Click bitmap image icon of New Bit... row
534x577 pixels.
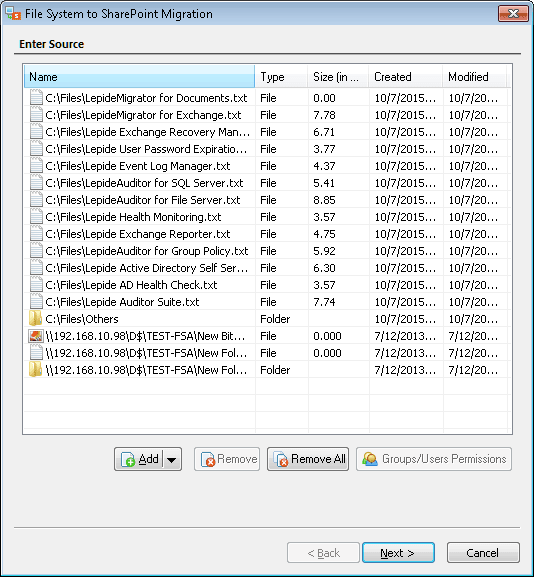36,336
